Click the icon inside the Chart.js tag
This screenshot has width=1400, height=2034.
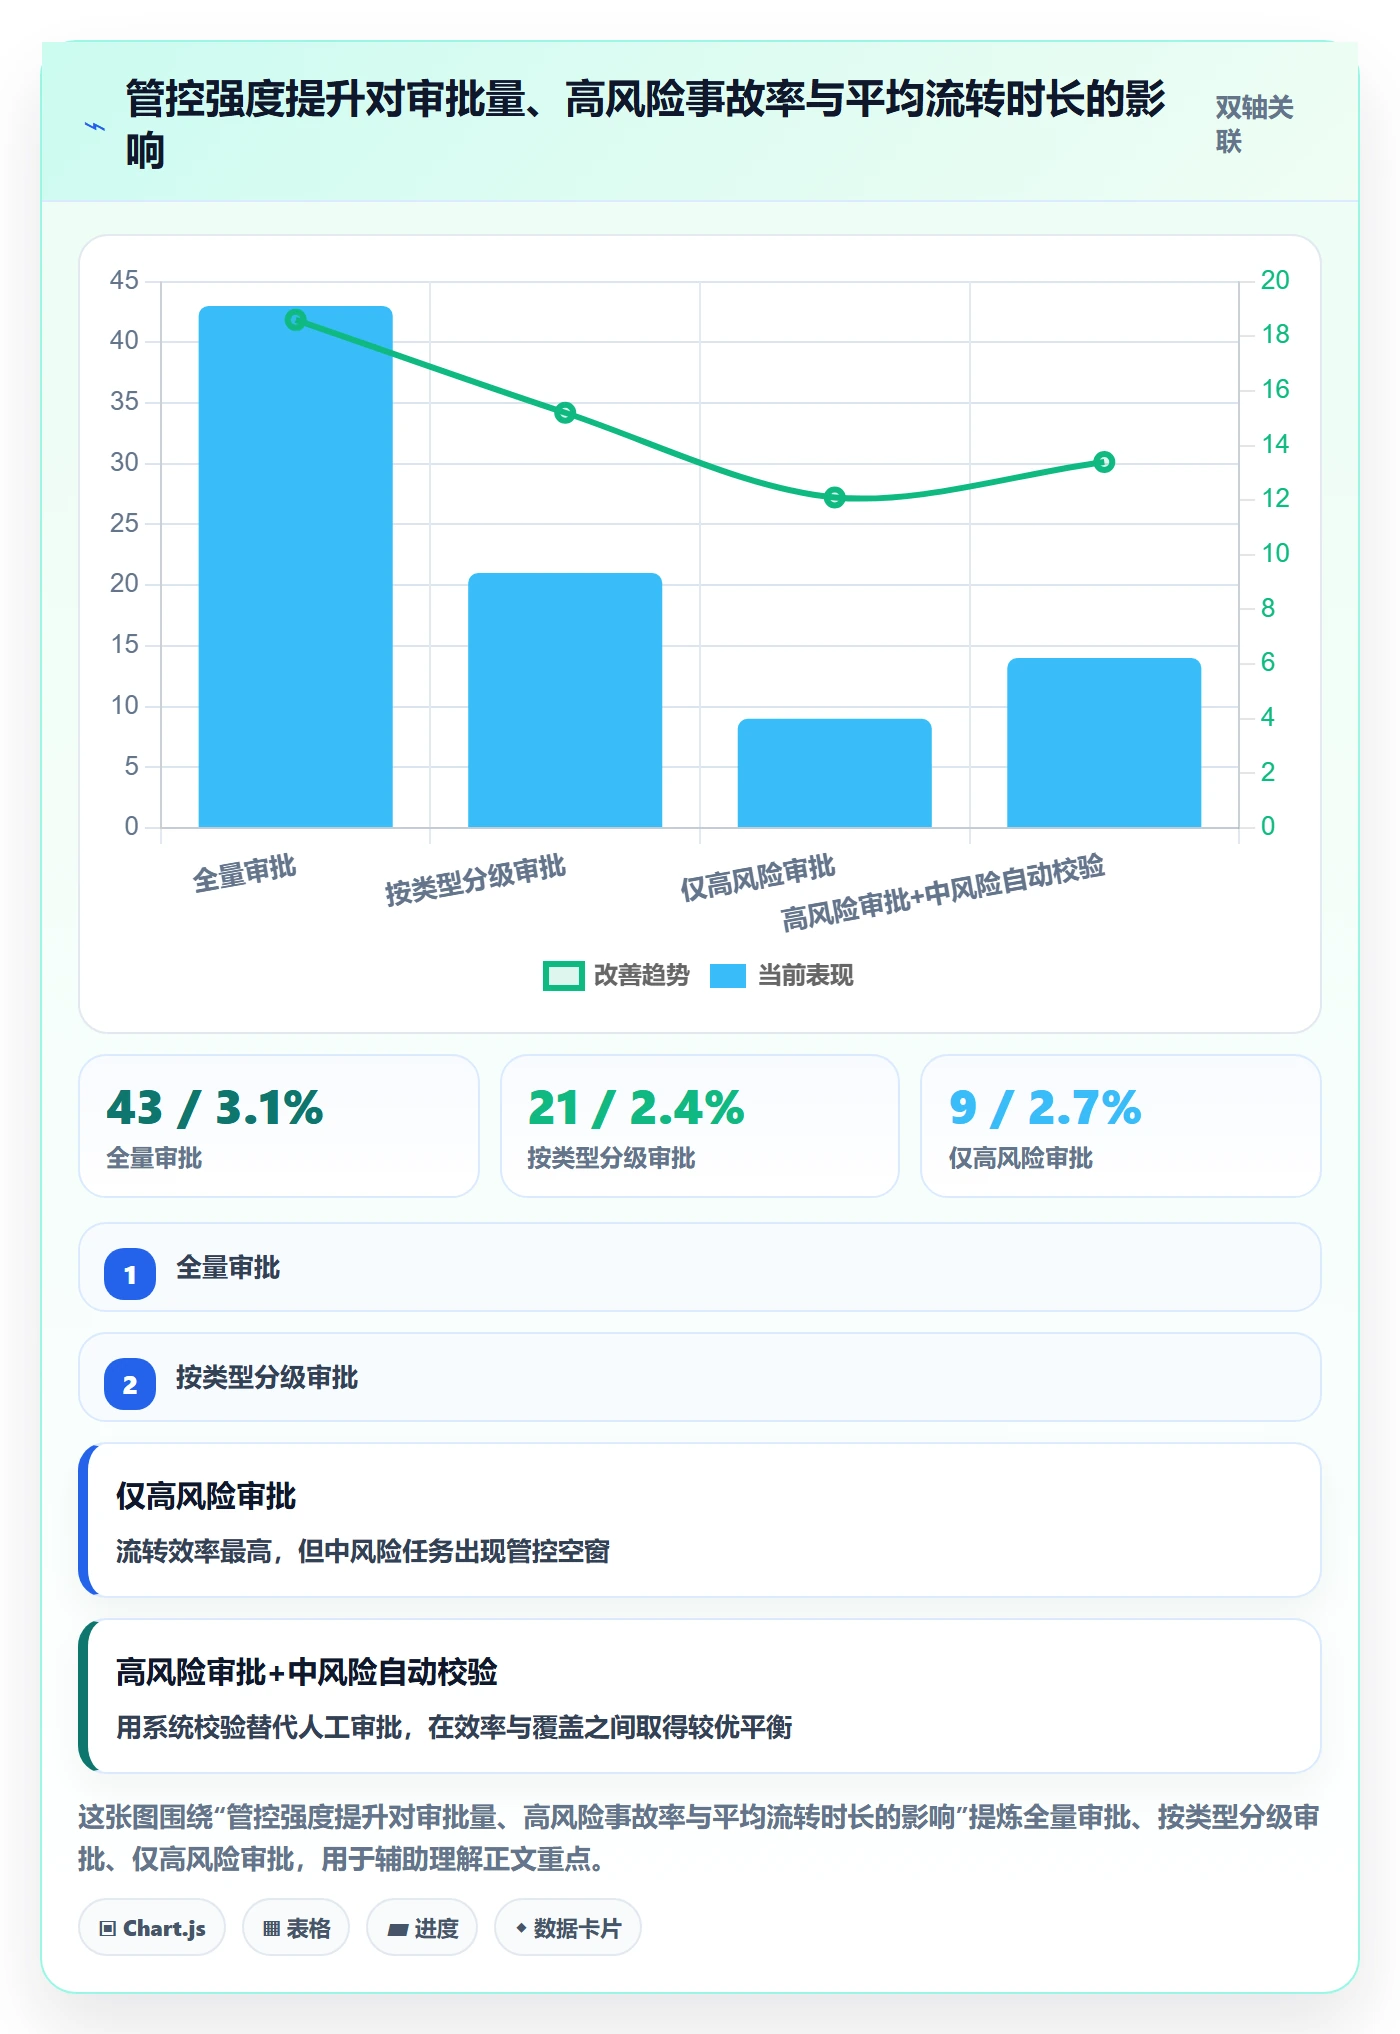click(108, 1929)
